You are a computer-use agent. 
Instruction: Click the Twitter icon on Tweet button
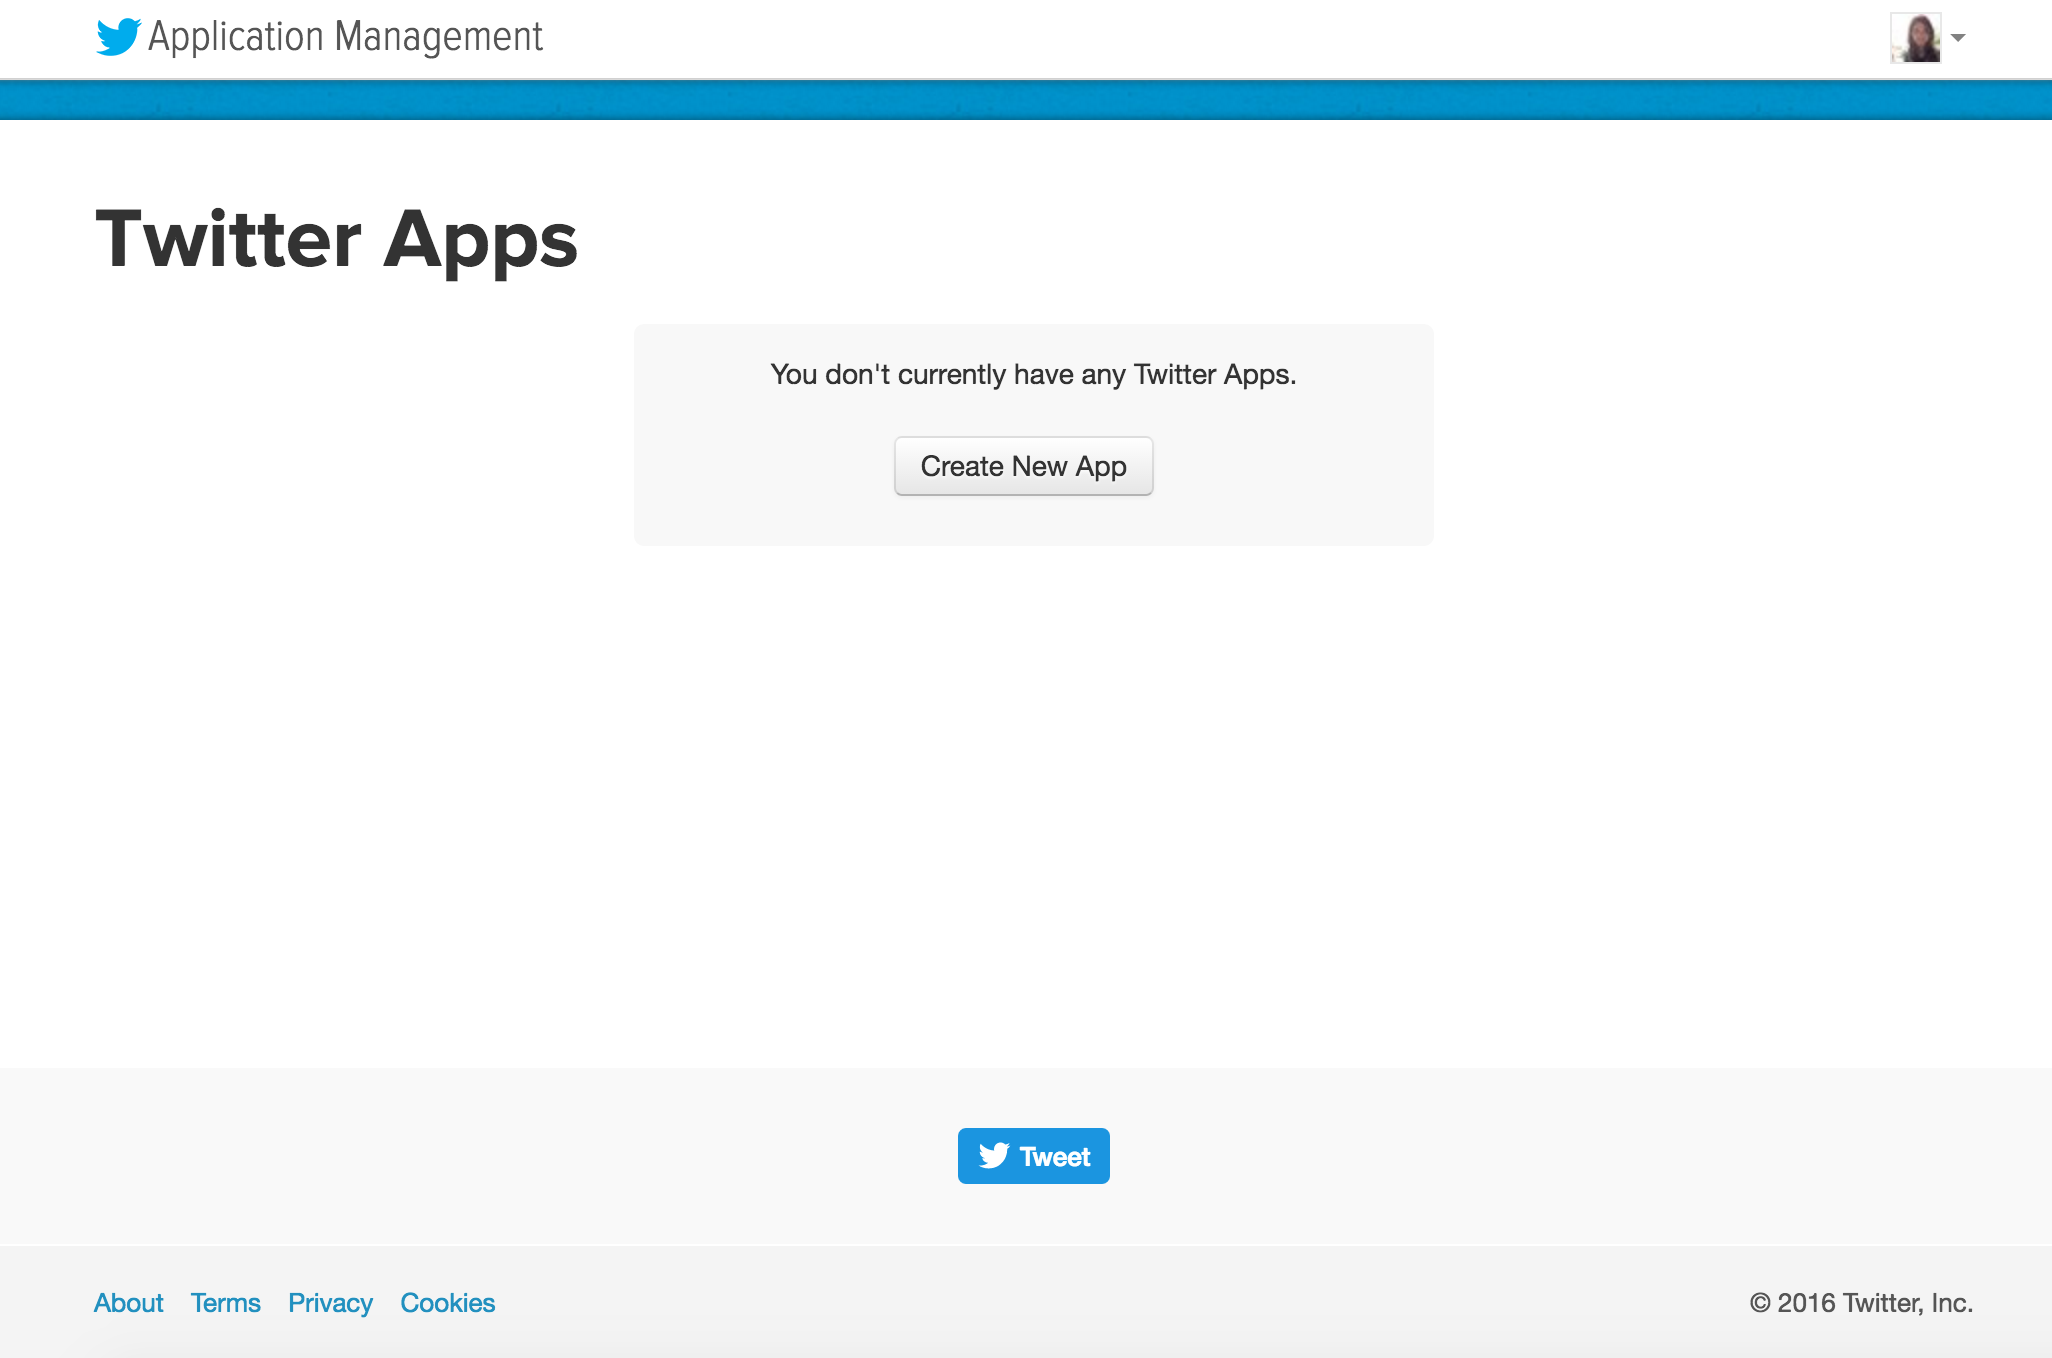coord(993,1156)
